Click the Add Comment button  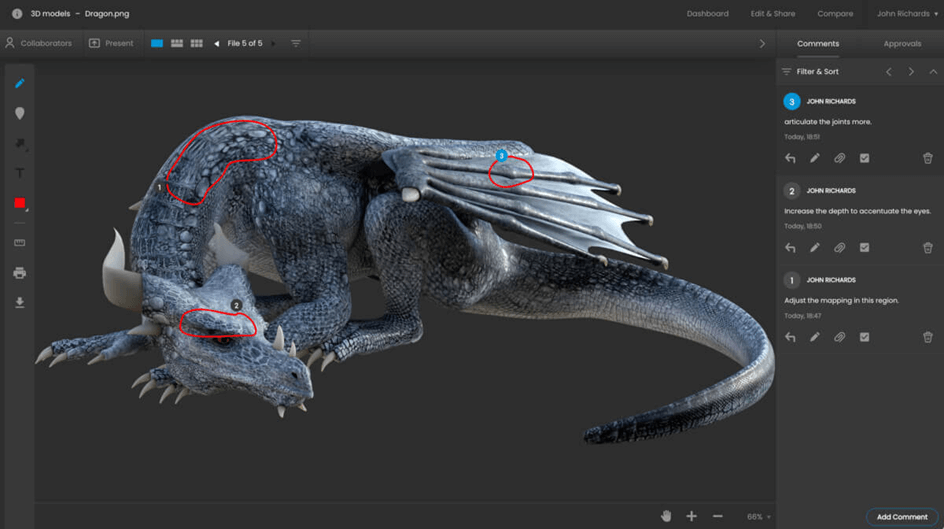click(902, 517)
